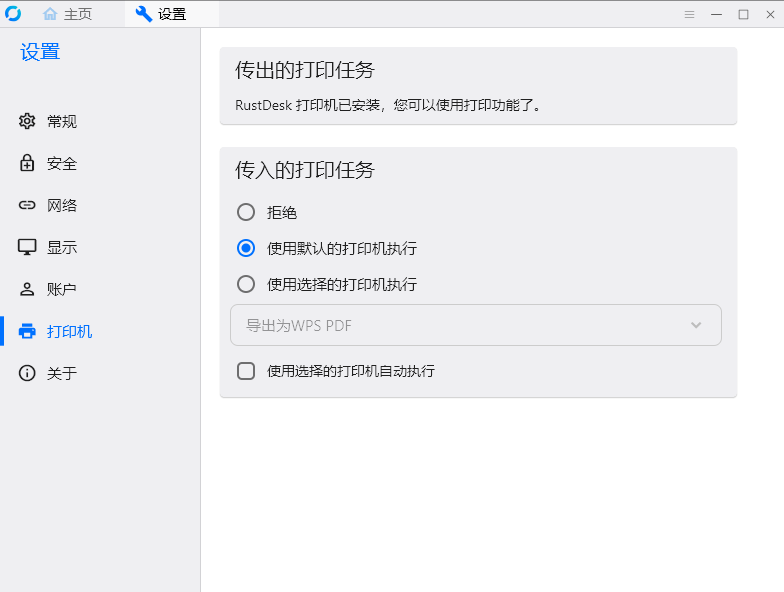
Task: Click the gear icon for 常规
Action: [27, 121]
